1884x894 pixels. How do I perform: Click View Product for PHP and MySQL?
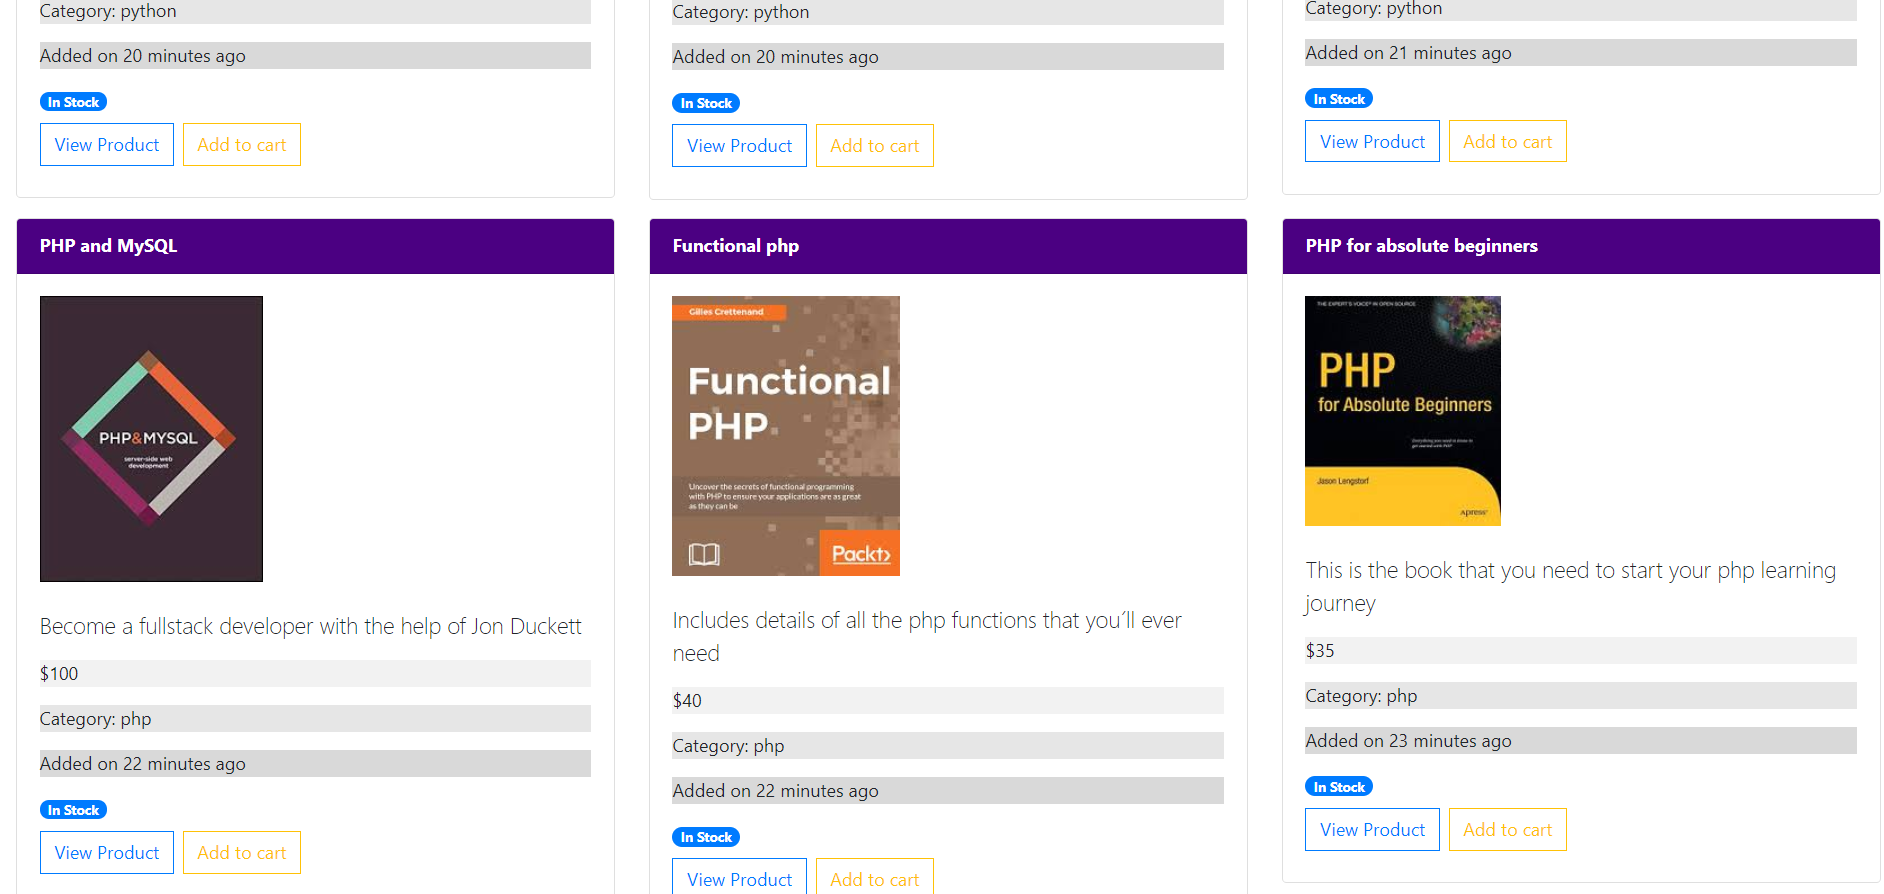pyautogui.click(x=106, y=852)
